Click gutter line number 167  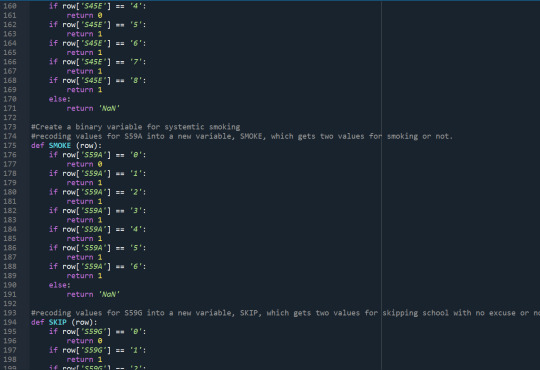(x=10, y=71)
